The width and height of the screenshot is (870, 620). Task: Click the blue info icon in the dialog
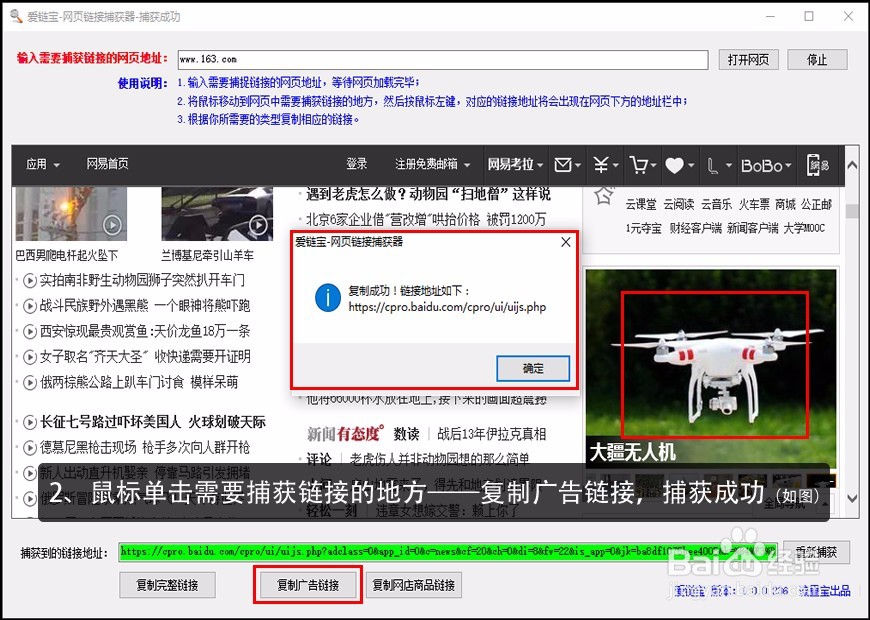pos(327,298)
